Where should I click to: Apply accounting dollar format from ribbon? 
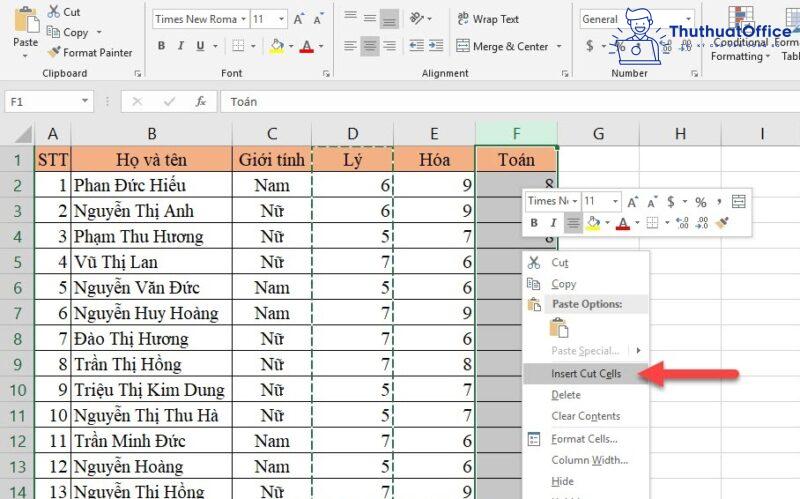[x=590, y=46]
